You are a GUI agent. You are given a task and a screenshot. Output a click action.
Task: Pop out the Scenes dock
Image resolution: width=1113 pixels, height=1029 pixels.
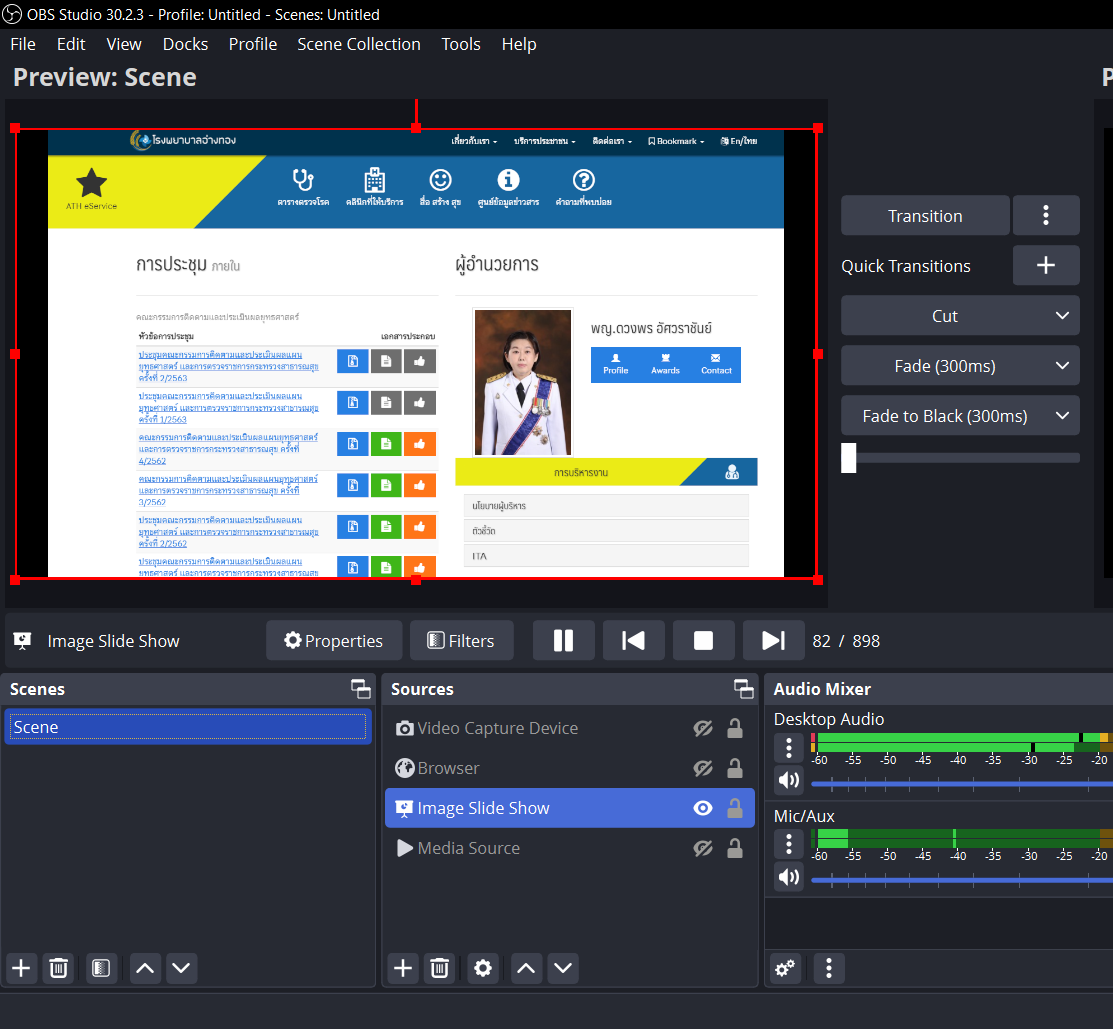point(361,688)
